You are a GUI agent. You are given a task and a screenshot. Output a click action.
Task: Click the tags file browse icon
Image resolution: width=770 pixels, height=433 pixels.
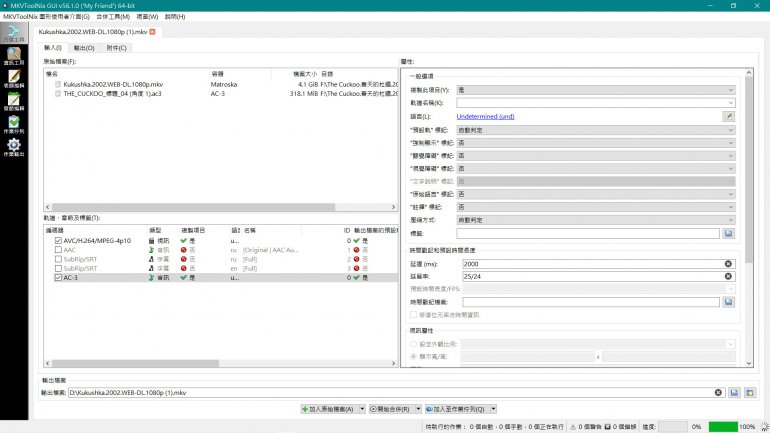tap(728, 234)
